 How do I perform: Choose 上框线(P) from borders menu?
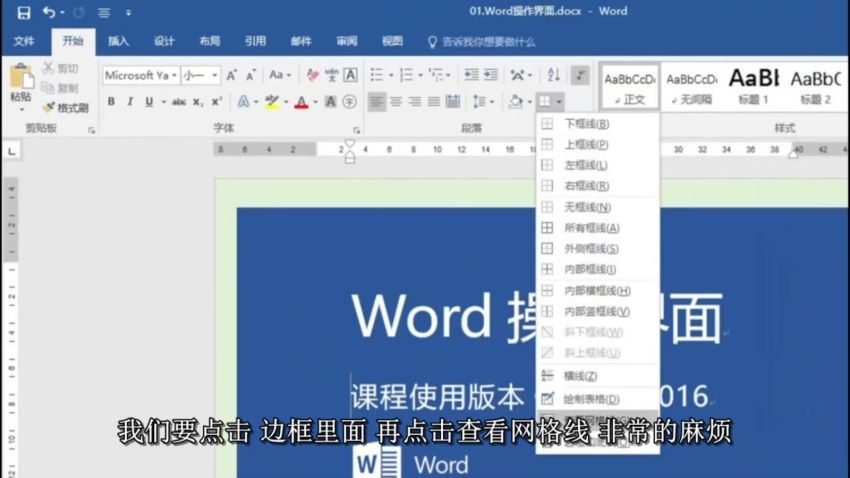597,145
